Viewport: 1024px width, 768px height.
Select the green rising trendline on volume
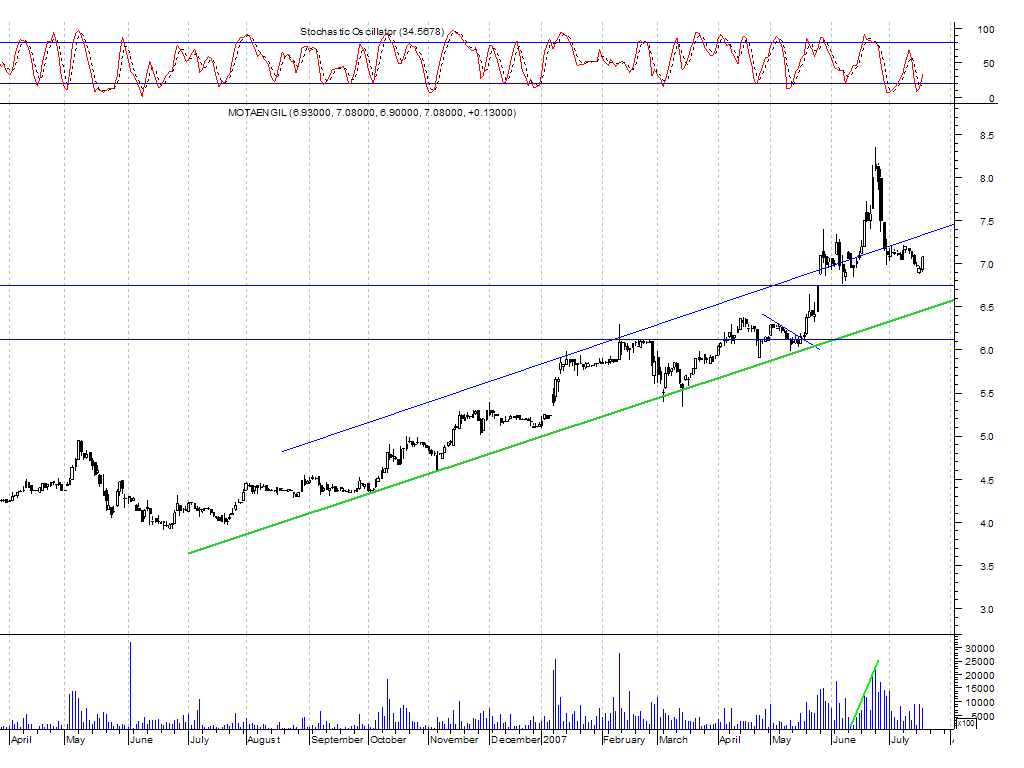[864, 695]
